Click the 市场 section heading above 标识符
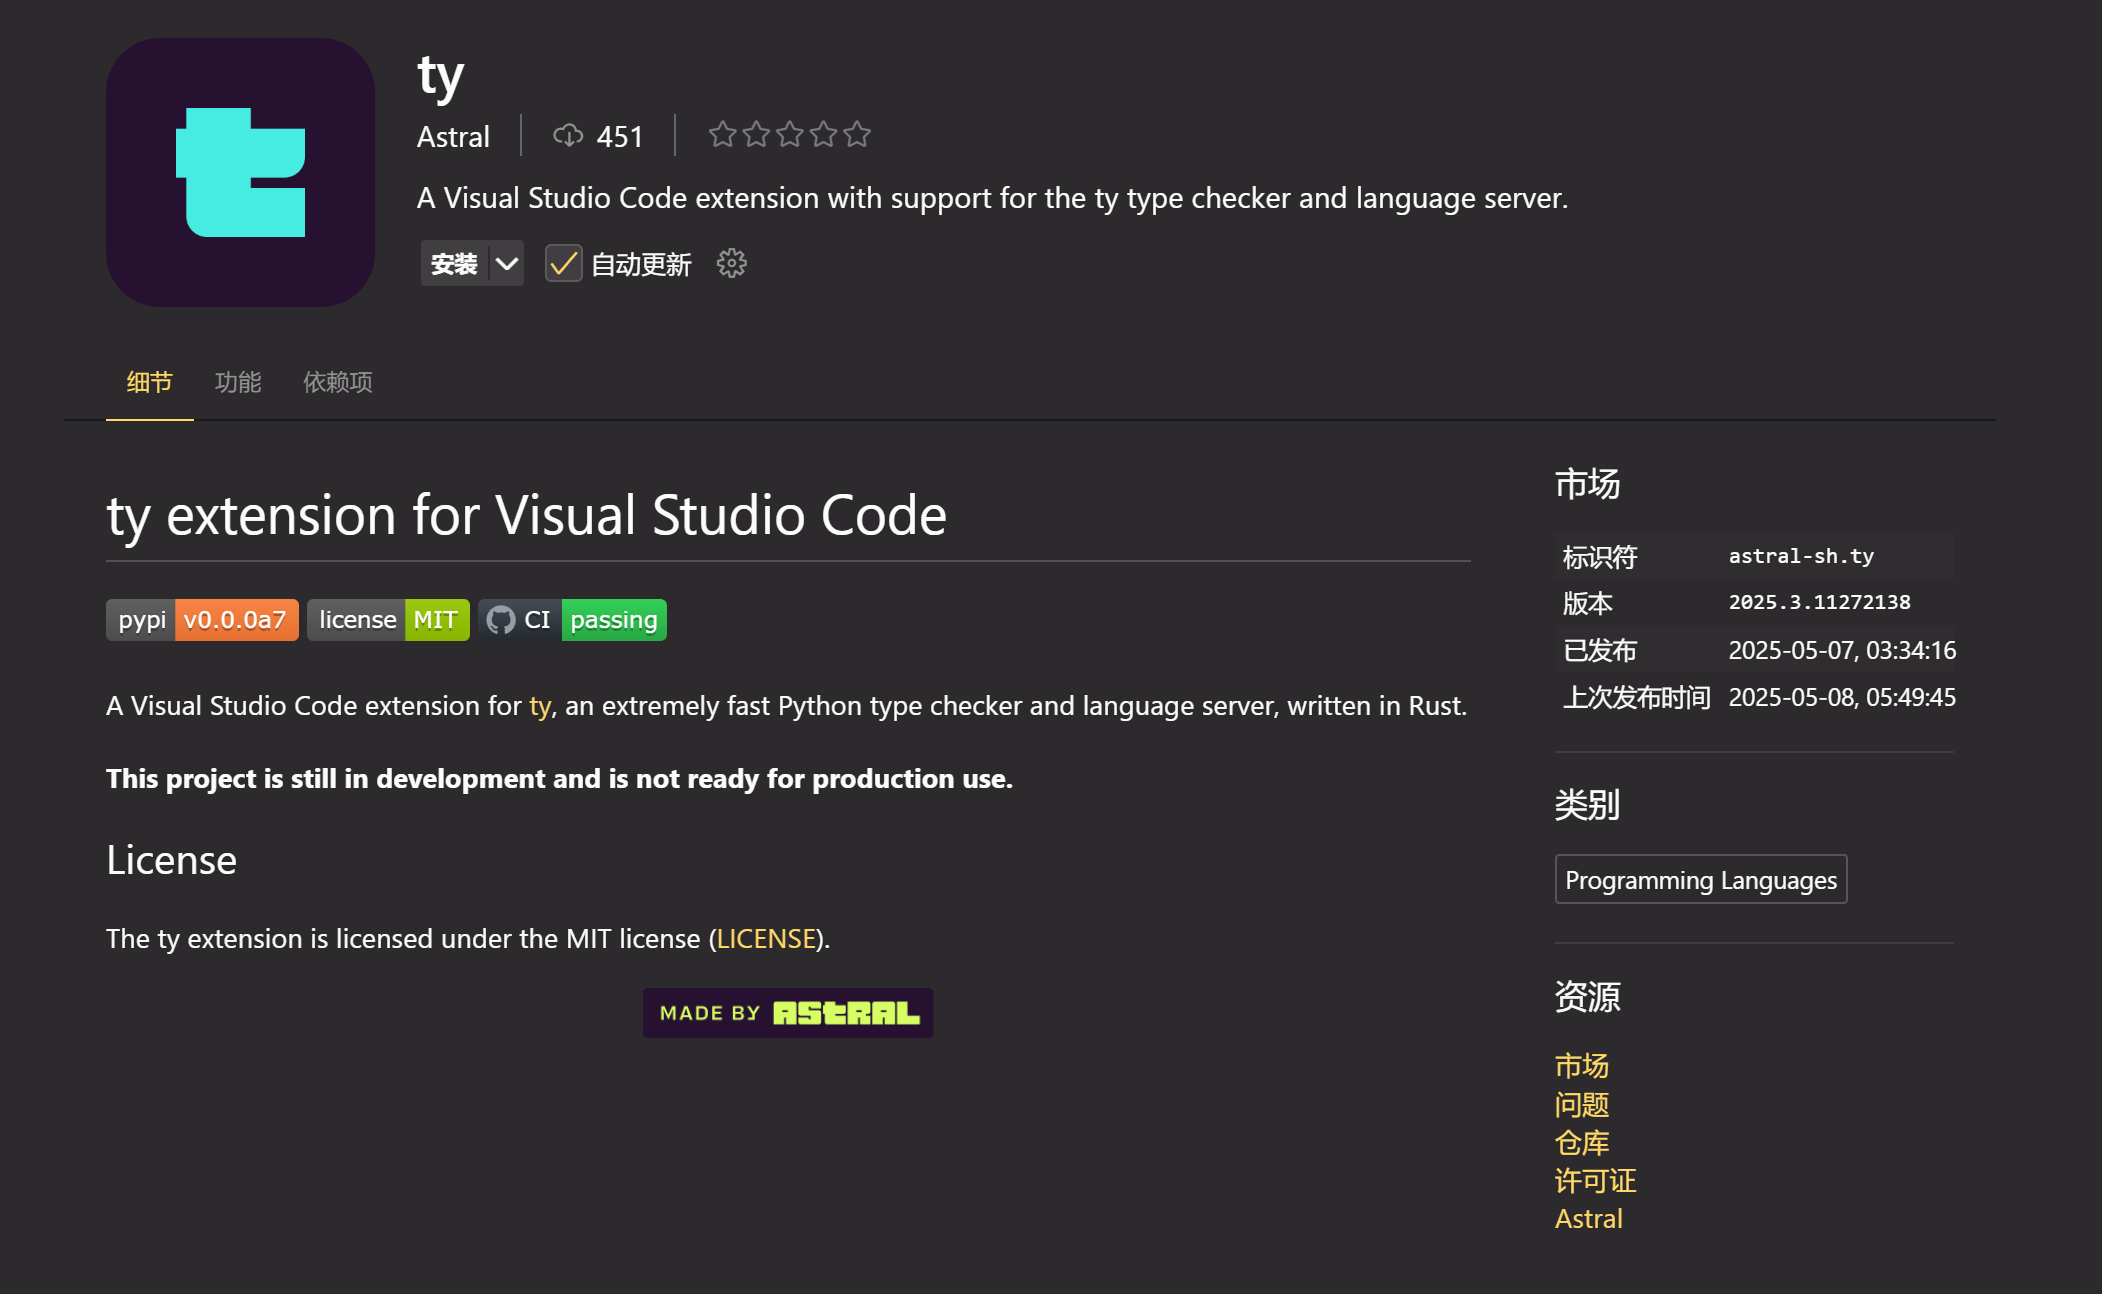 point(1587,484)
